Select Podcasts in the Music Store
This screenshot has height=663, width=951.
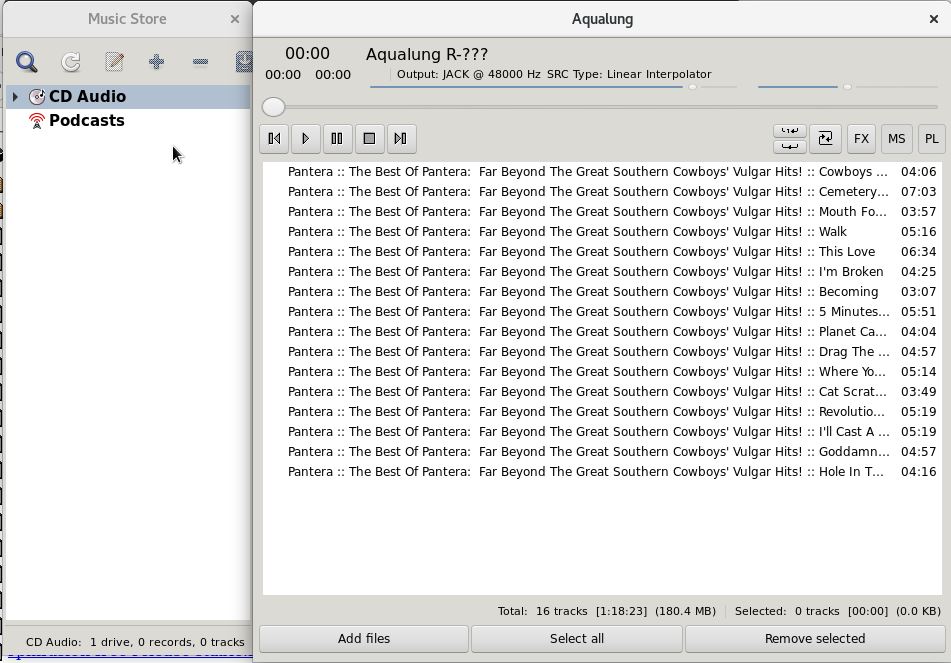coord(86,121)
